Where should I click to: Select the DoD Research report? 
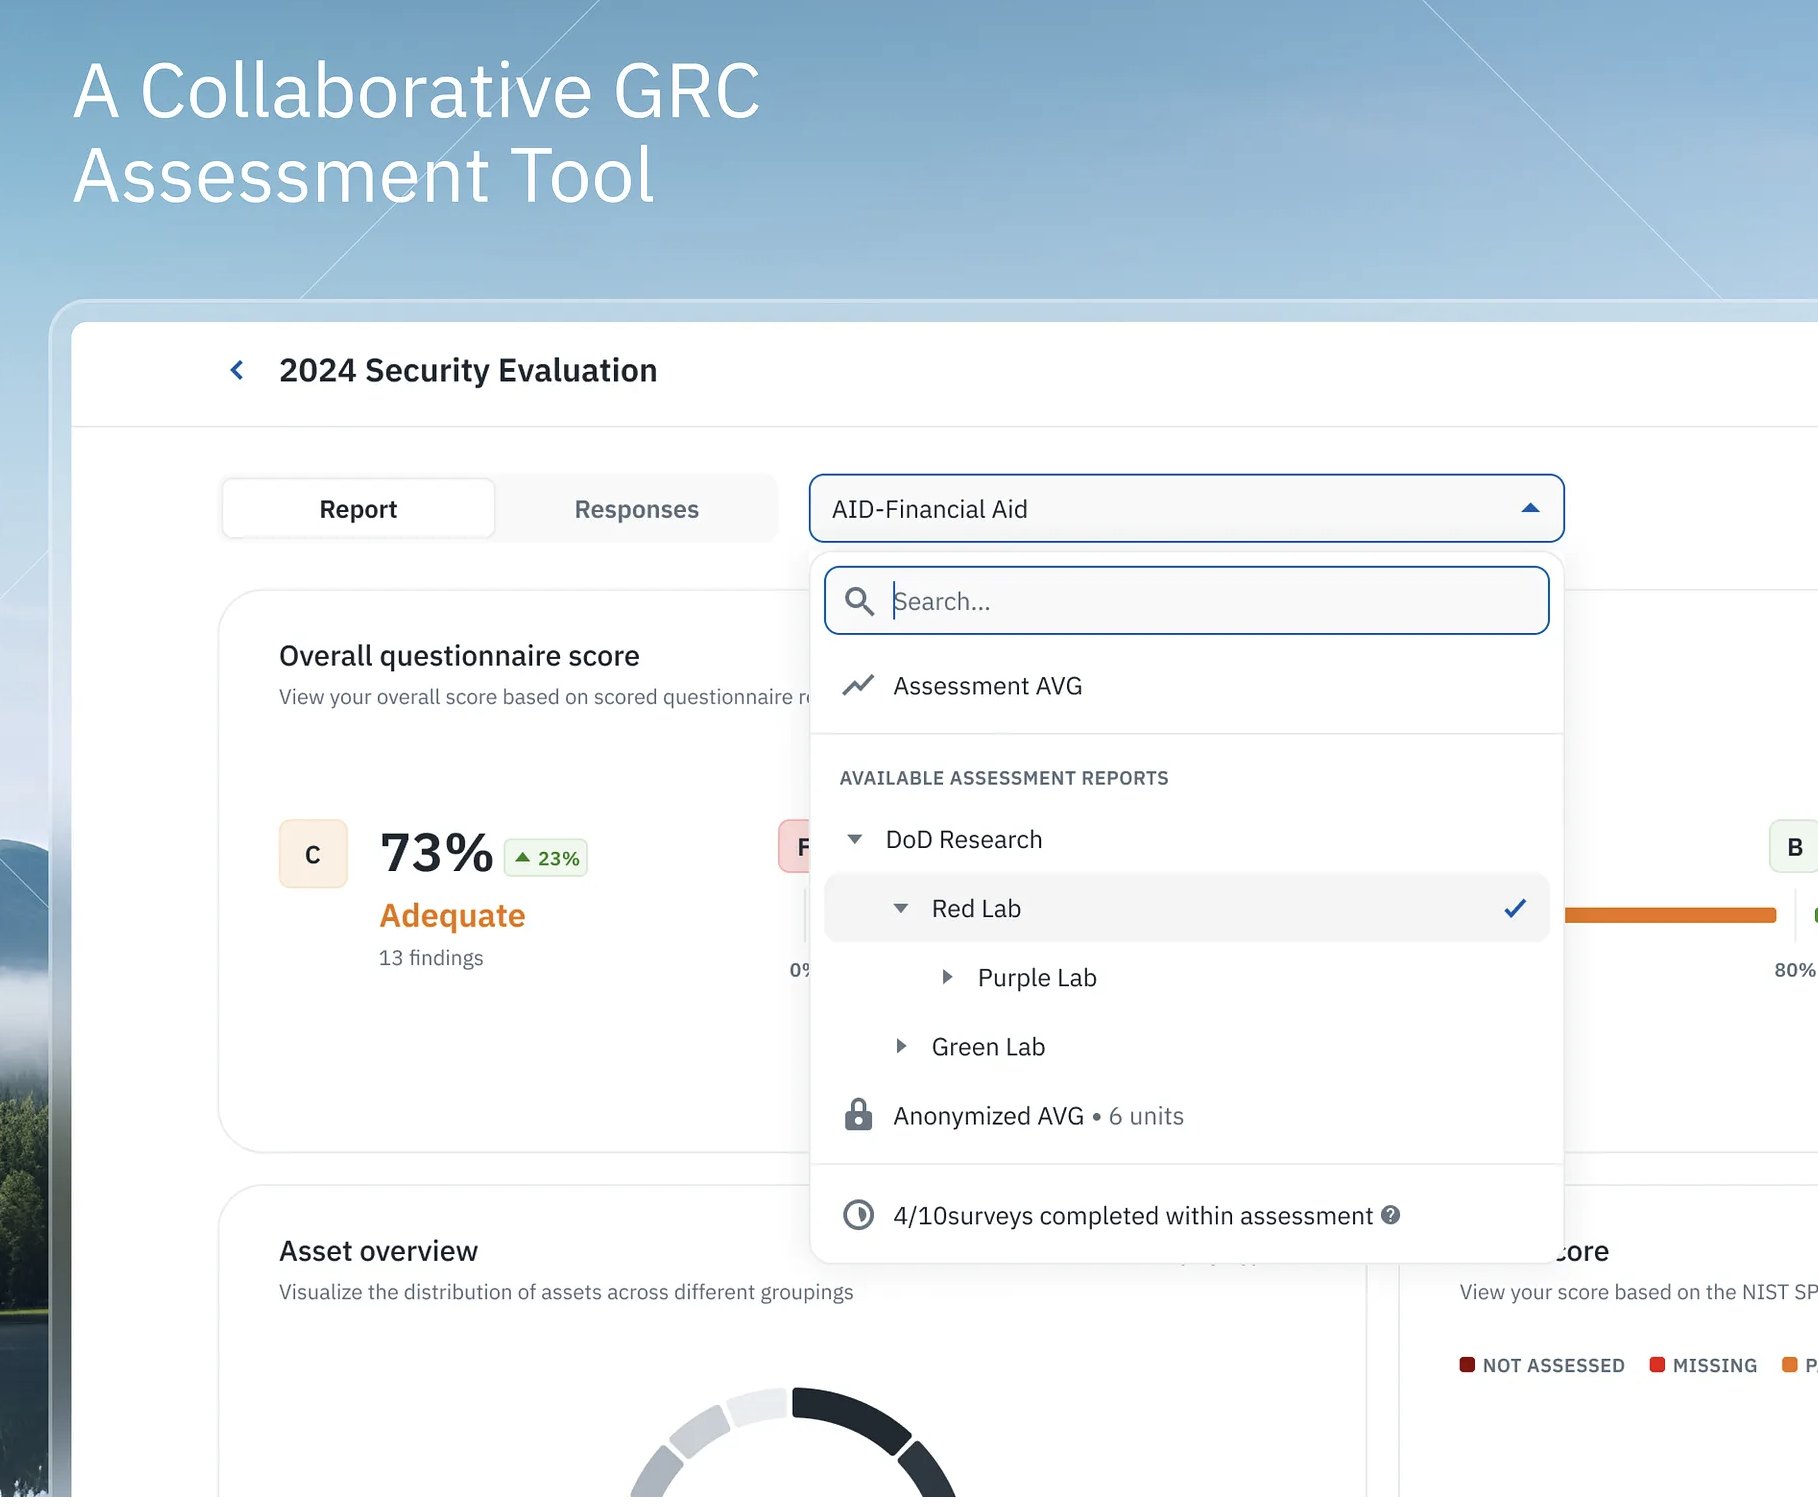(x=1186, y=839)
